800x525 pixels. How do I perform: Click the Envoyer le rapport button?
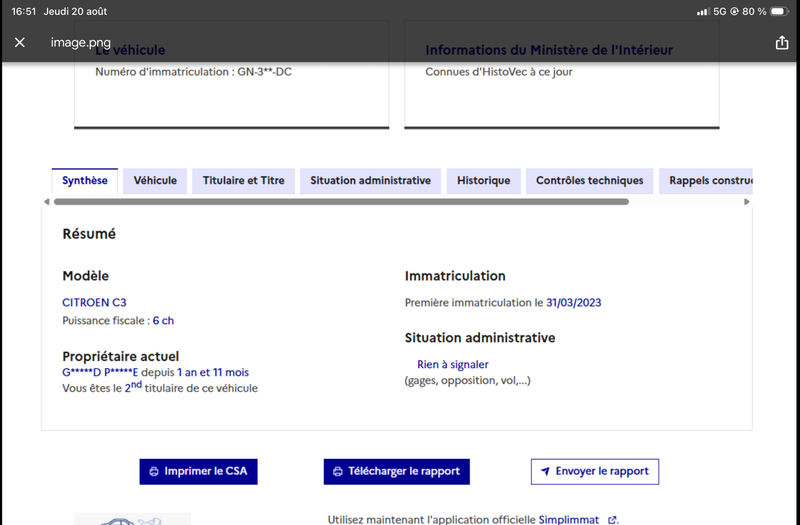pyautogui.click(x=595, y=471)
